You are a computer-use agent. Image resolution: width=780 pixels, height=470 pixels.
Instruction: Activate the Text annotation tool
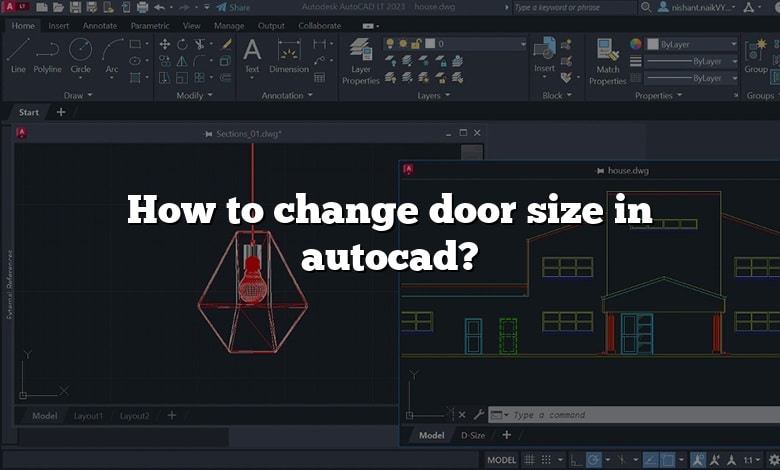(252, 56)
